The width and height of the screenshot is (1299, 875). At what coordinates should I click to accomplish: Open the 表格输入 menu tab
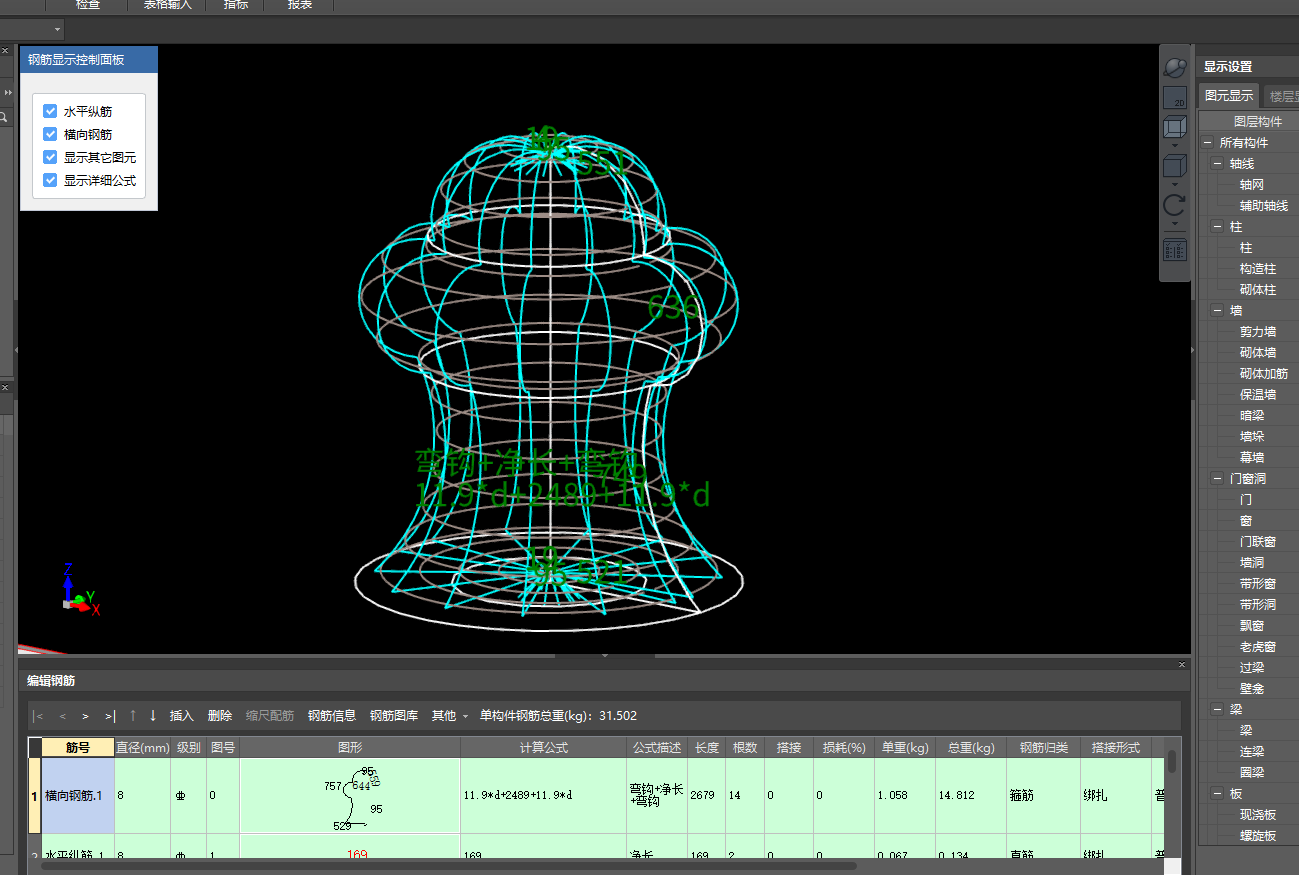click(167, 5)
